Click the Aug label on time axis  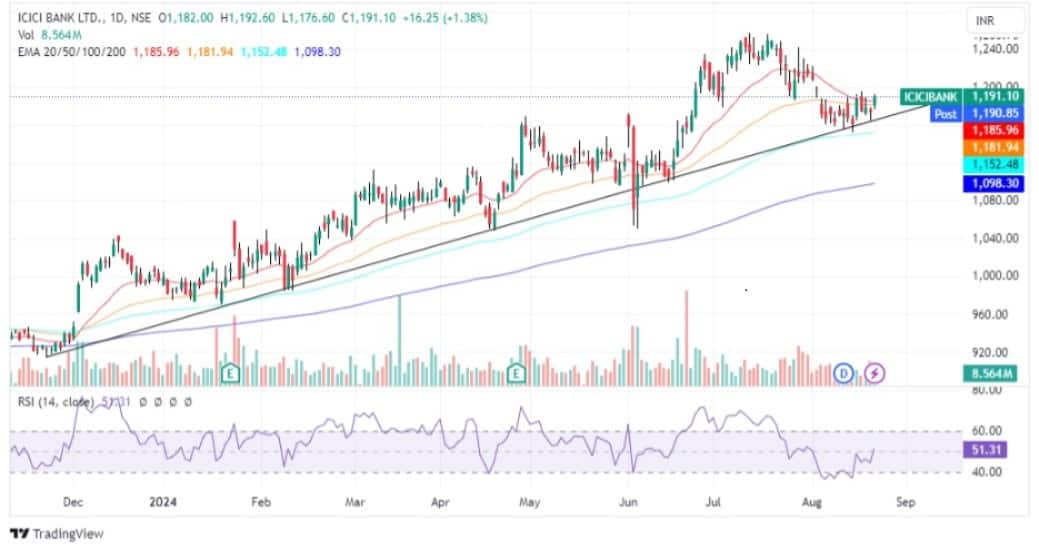(812, 502)
